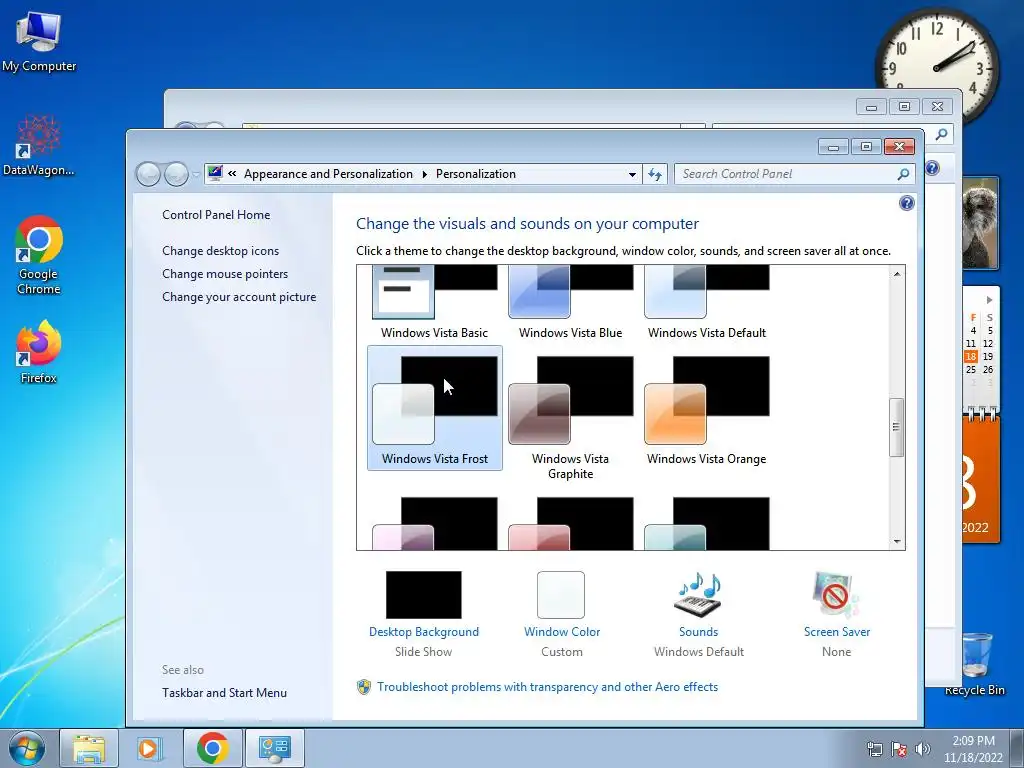Select the Windows Vista Orange theme
The height and width of the screenshot is (768, 1024).
707,409
